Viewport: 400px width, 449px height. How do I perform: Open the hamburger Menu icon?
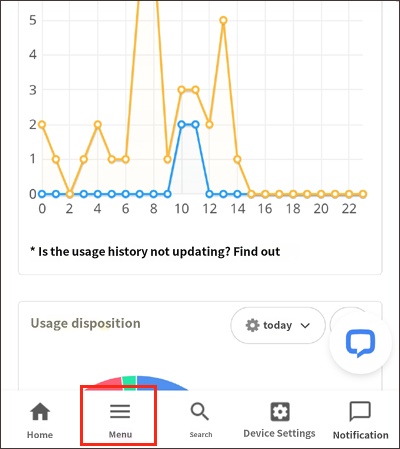click(x=120, y=411)
